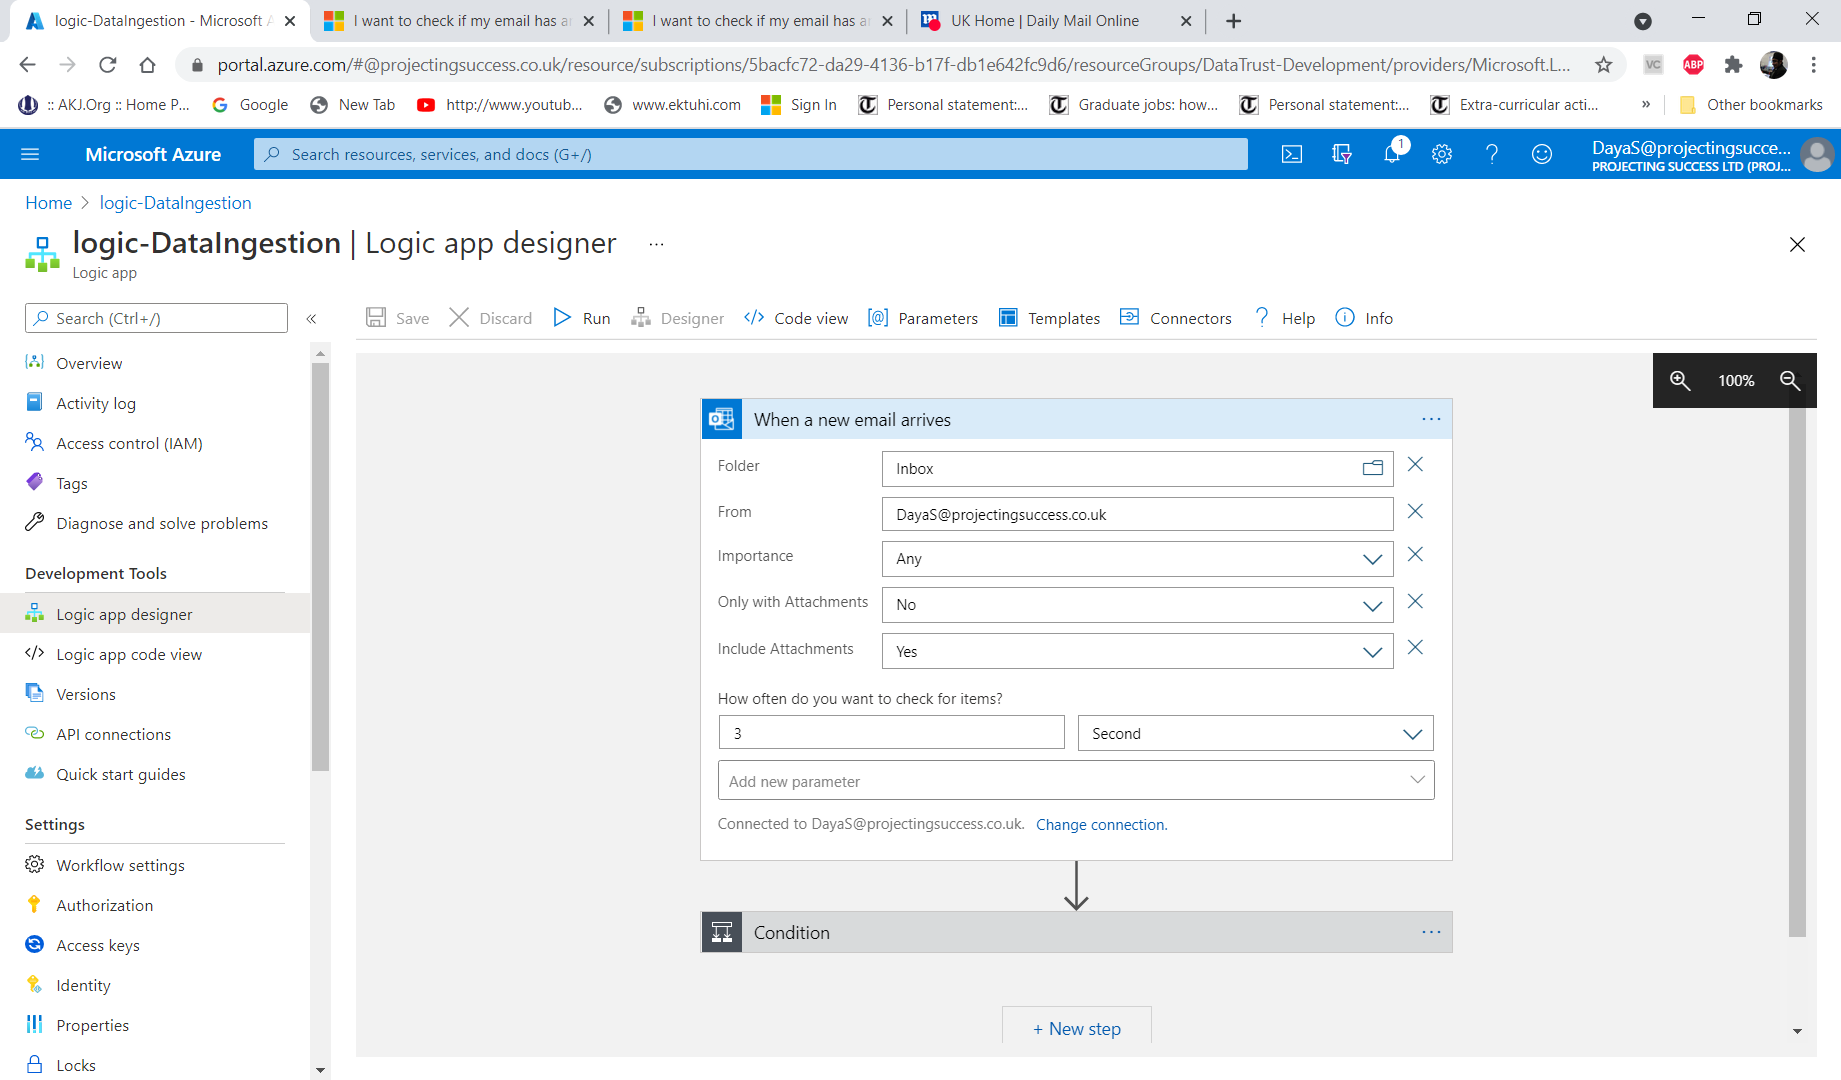The image size is (1841, 1080).
Task: Open Access control (IAM)
Action: tap(129, 443)
